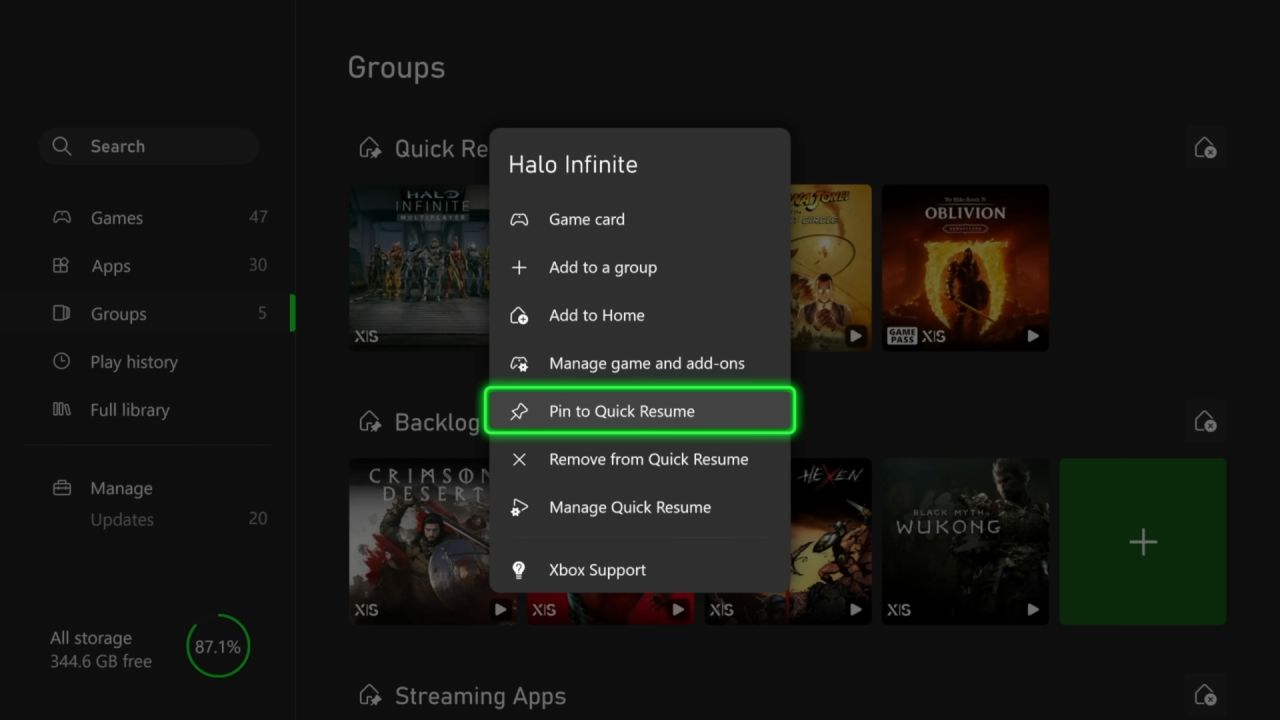Click the pinned-home icon beside Backlog heading
The width and height of the screenshot is (1280, 720).
[x=370, y=422]
